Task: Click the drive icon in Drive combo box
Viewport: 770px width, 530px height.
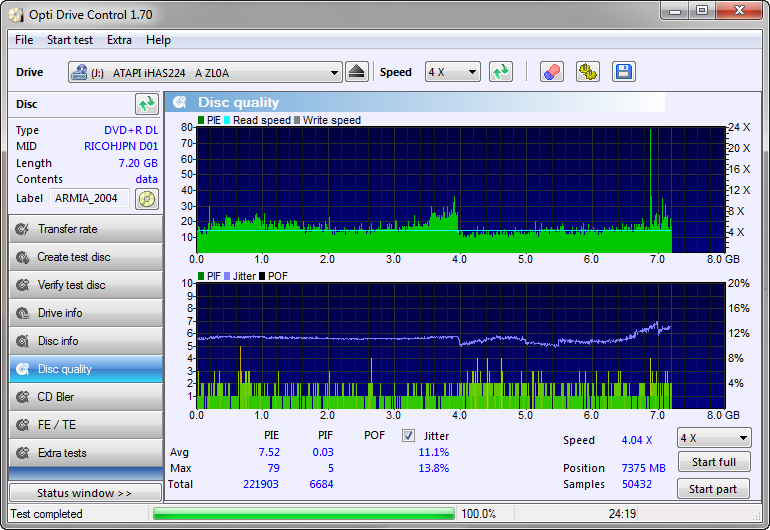Action: point(79,73)
